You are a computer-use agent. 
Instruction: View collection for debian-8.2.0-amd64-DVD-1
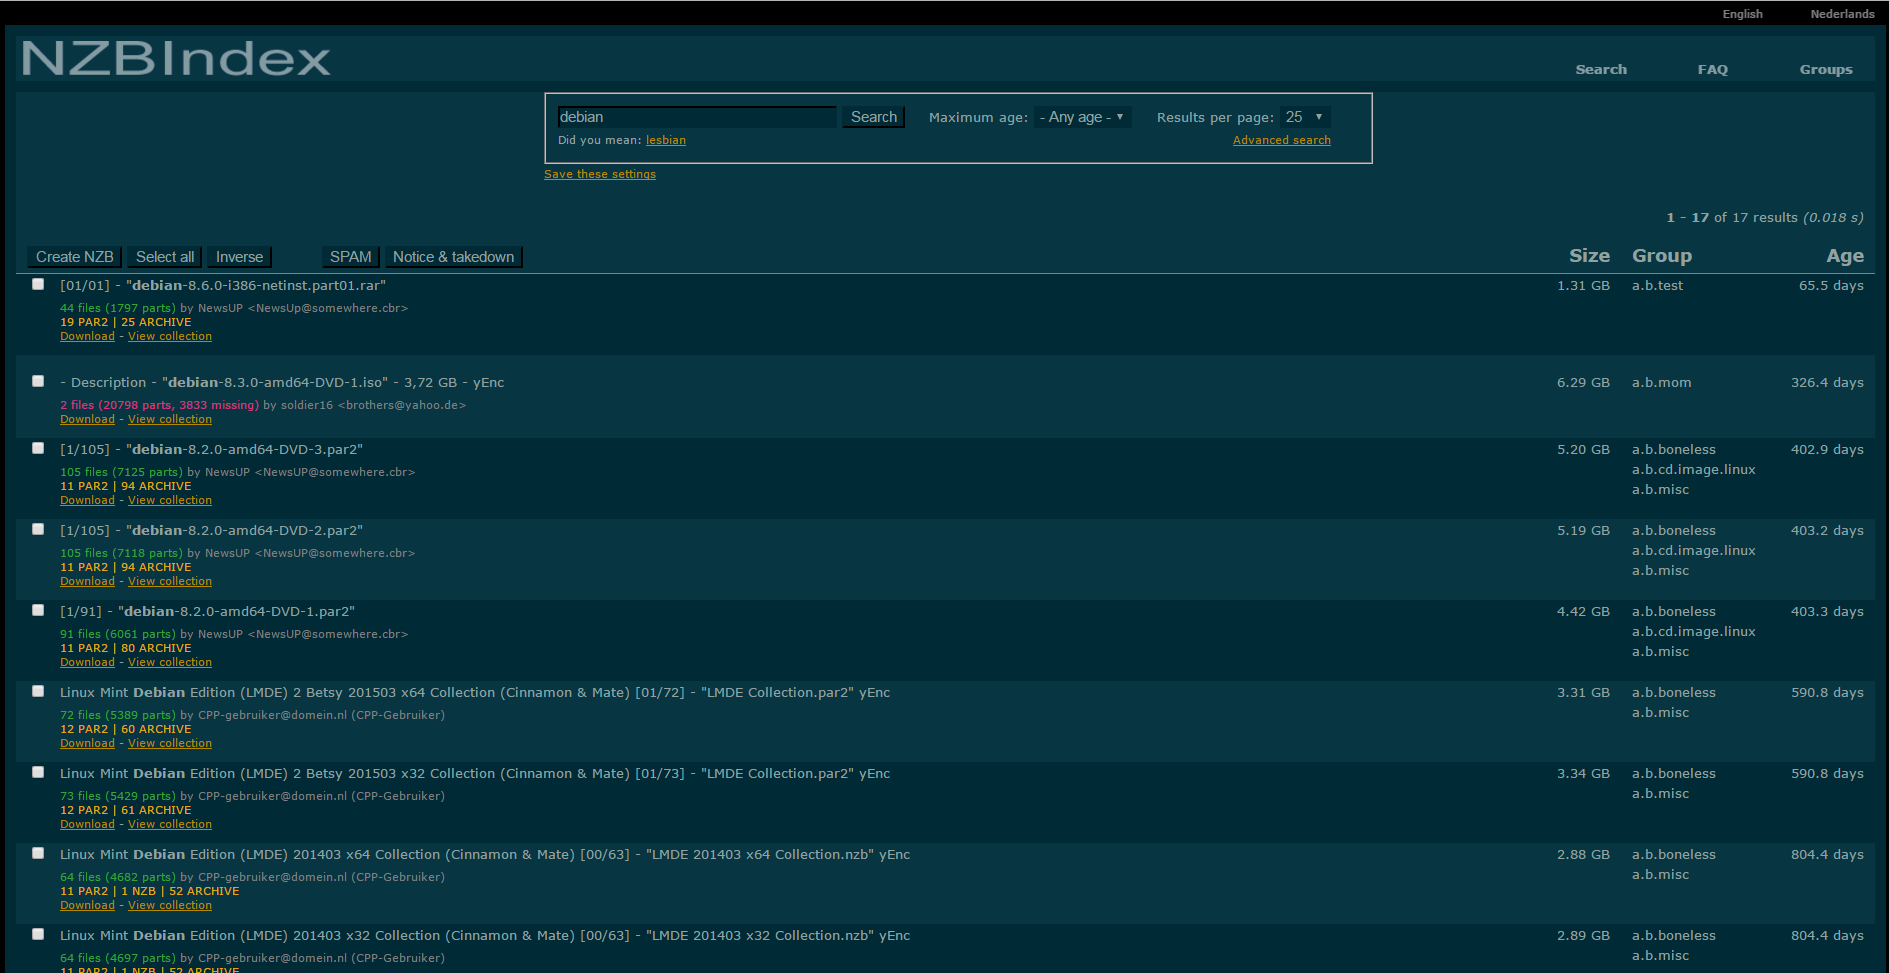coord(170,662)
